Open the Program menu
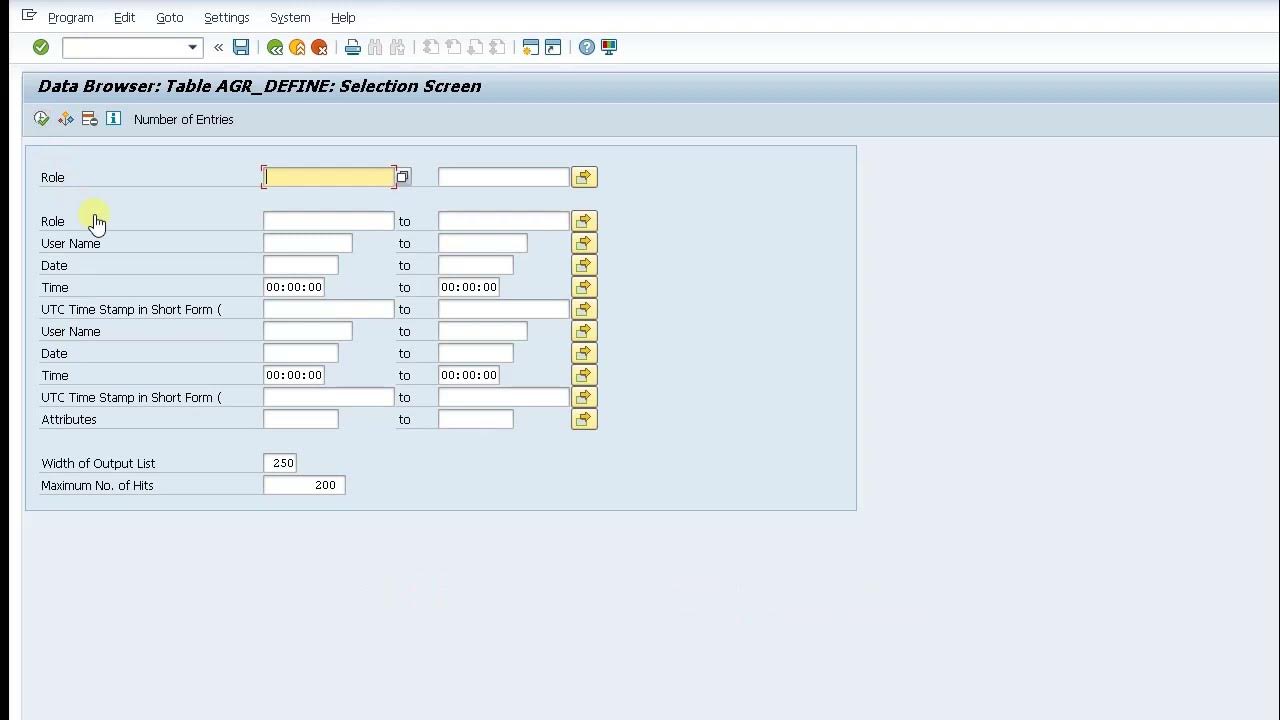The height and width of the screenshot is (720, 1280). click(x=71, y=17)
